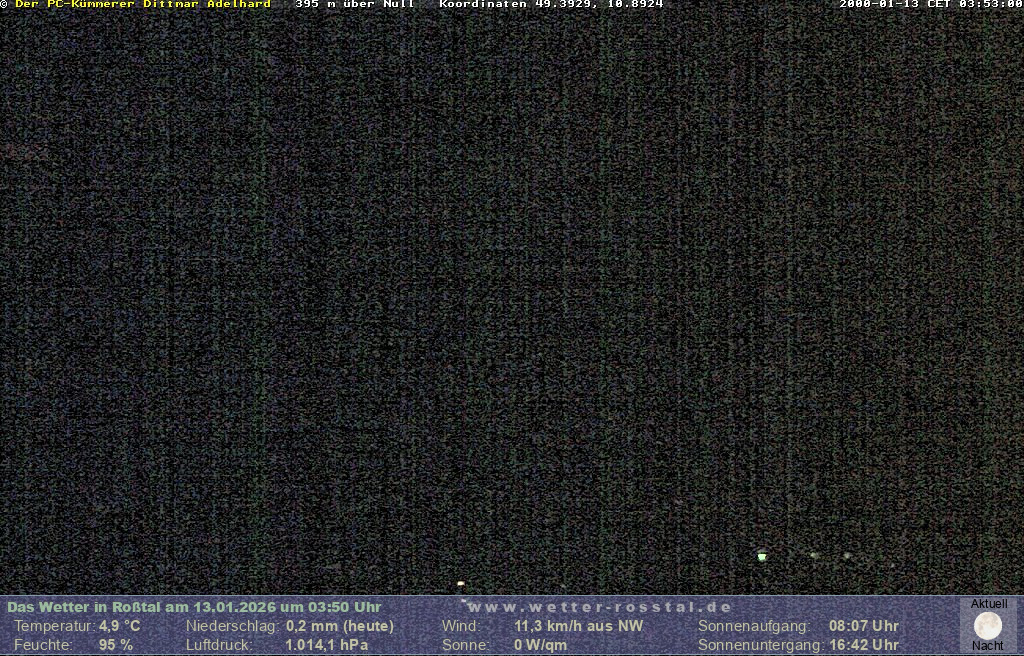Viewport: 1024px width, 656px height.
Task: Click the Sonne value 0 W/qm
Action: [540, 645]
